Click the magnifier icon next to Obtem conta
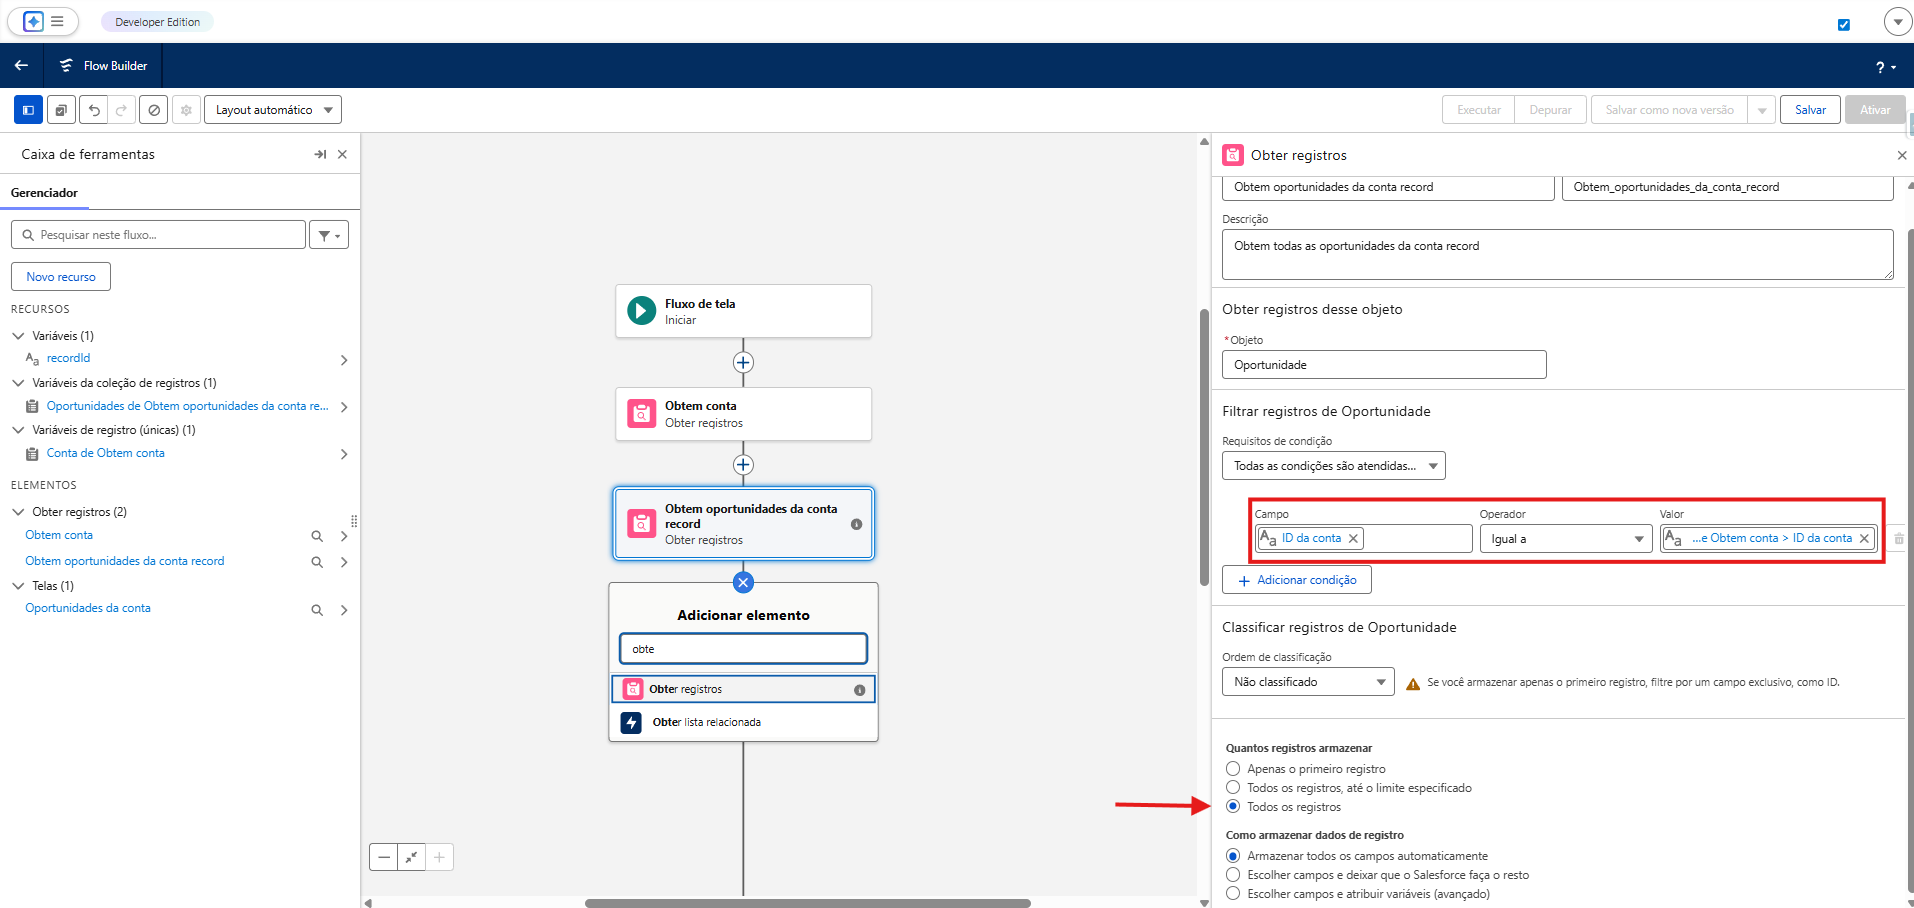 317,535
